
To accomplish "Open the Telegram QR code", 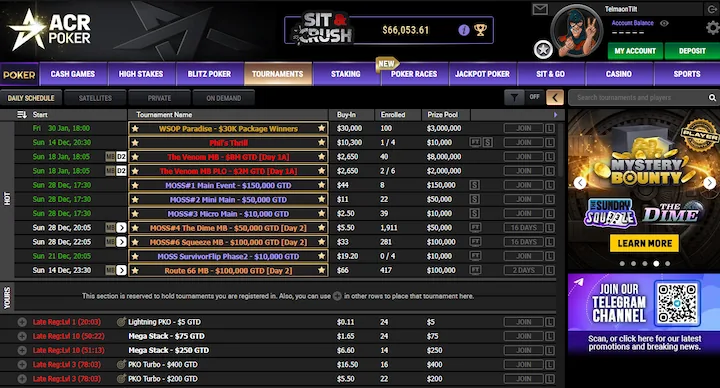I will [x=677, y=304].
